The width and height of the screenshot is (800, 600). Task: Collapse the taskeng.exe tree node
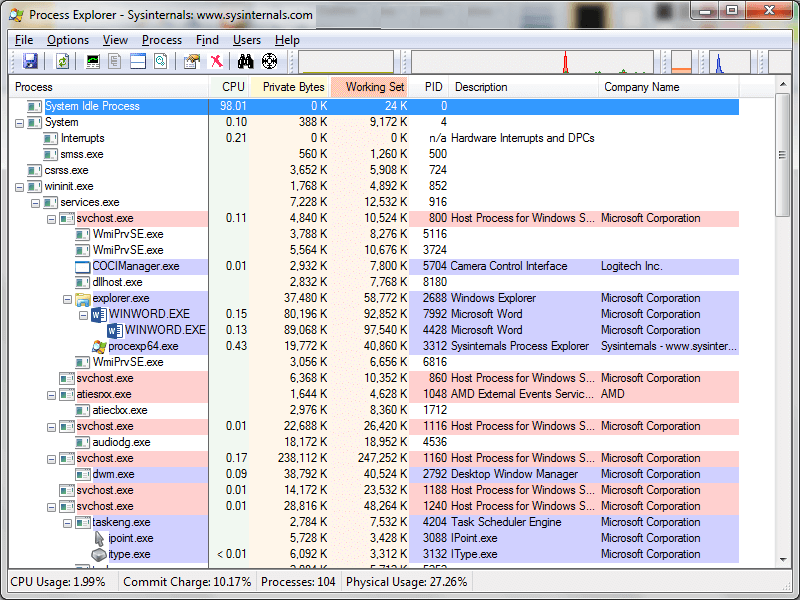pyautogui.click(x=67, y=523)
